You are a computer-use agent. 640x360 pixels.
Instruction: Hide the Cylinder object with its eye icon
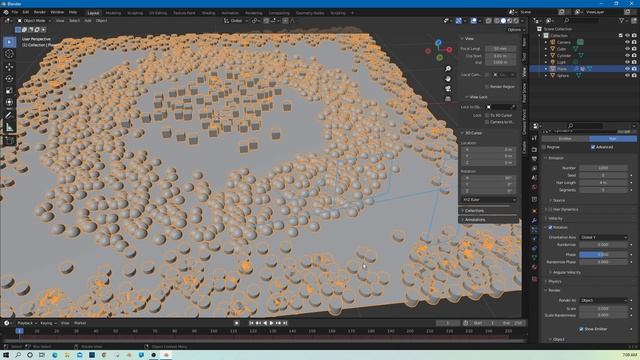(x=627, y=56)
